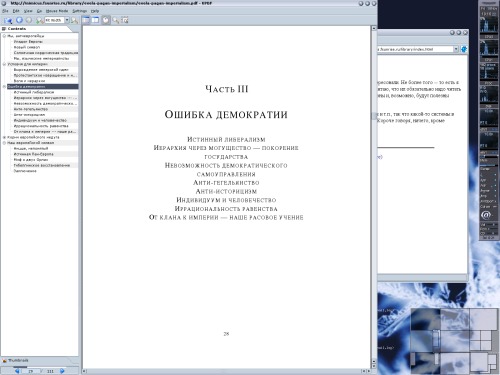Open the File menu
The height and width of the screenshot is (375, 500).
pos(5,11)
